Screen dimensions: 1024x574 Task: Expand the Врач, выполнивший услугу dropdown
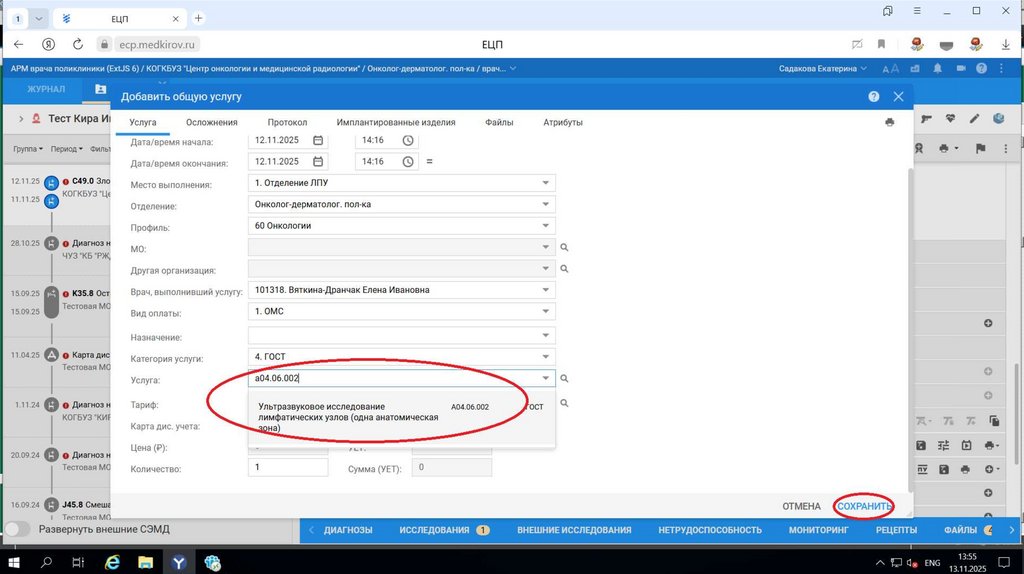[546, 290]
